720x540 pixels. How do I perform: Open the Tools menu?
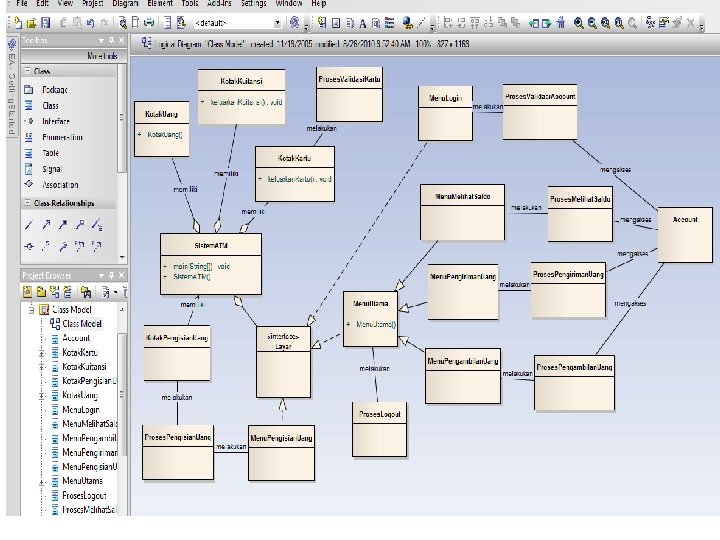[x=190, y=3]
